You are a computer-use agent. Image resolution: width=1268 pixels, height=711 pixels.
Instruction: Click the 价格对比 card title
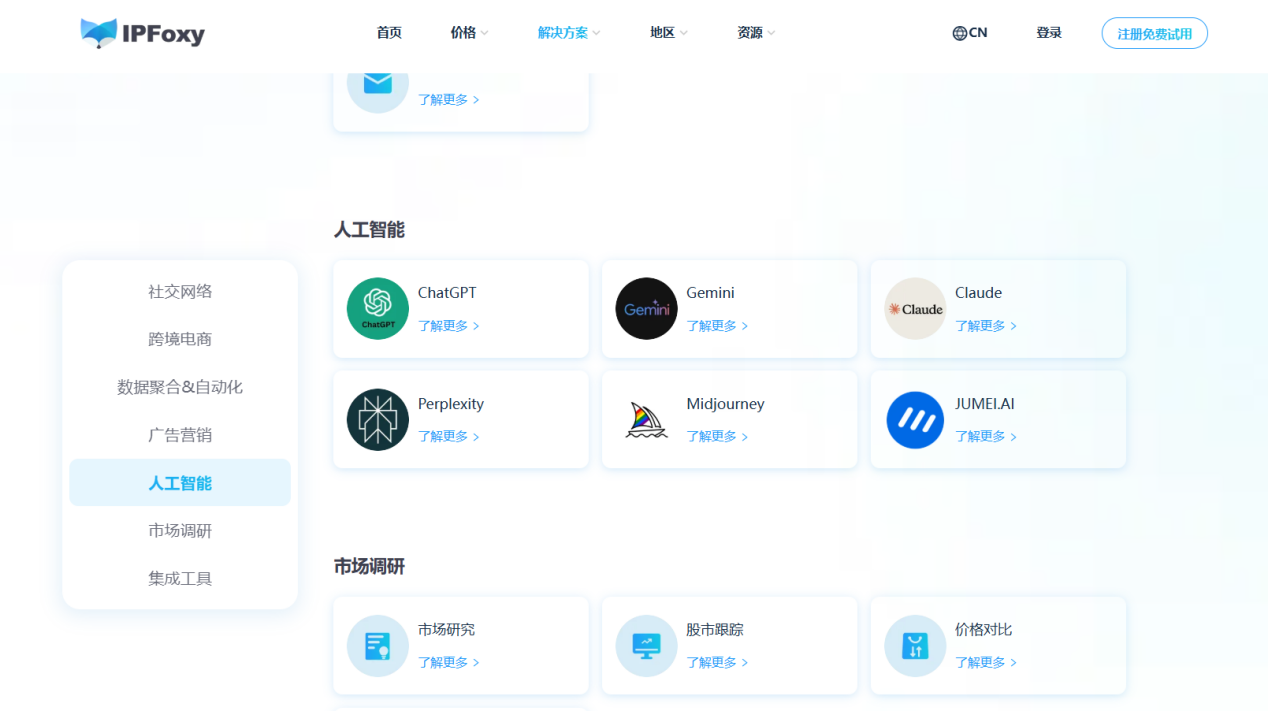pos(984,630)
